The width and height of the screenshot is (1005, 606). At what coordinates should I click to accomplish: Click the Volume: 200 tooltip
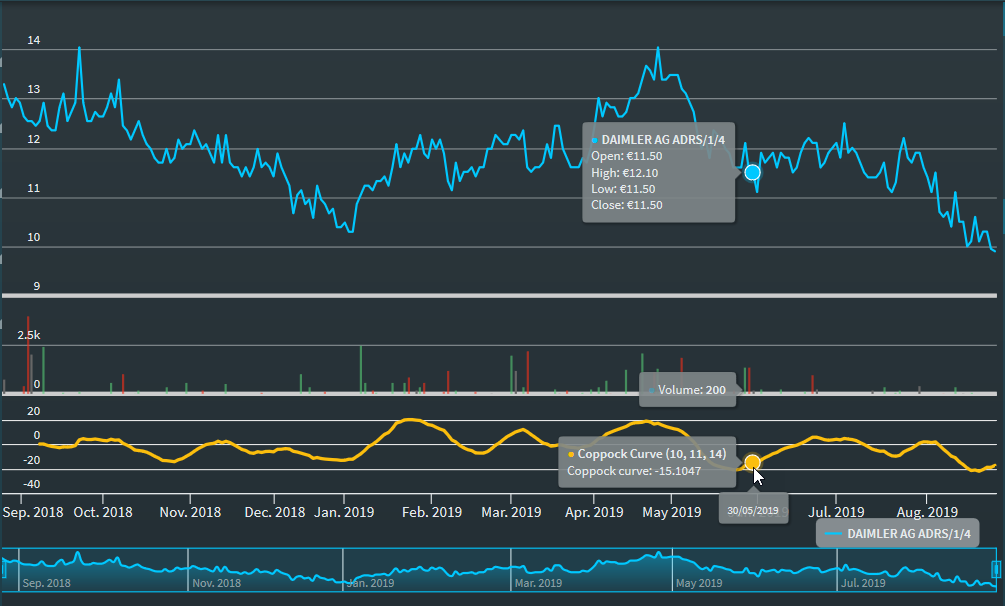pyautogui.click(x=687, y=389)
